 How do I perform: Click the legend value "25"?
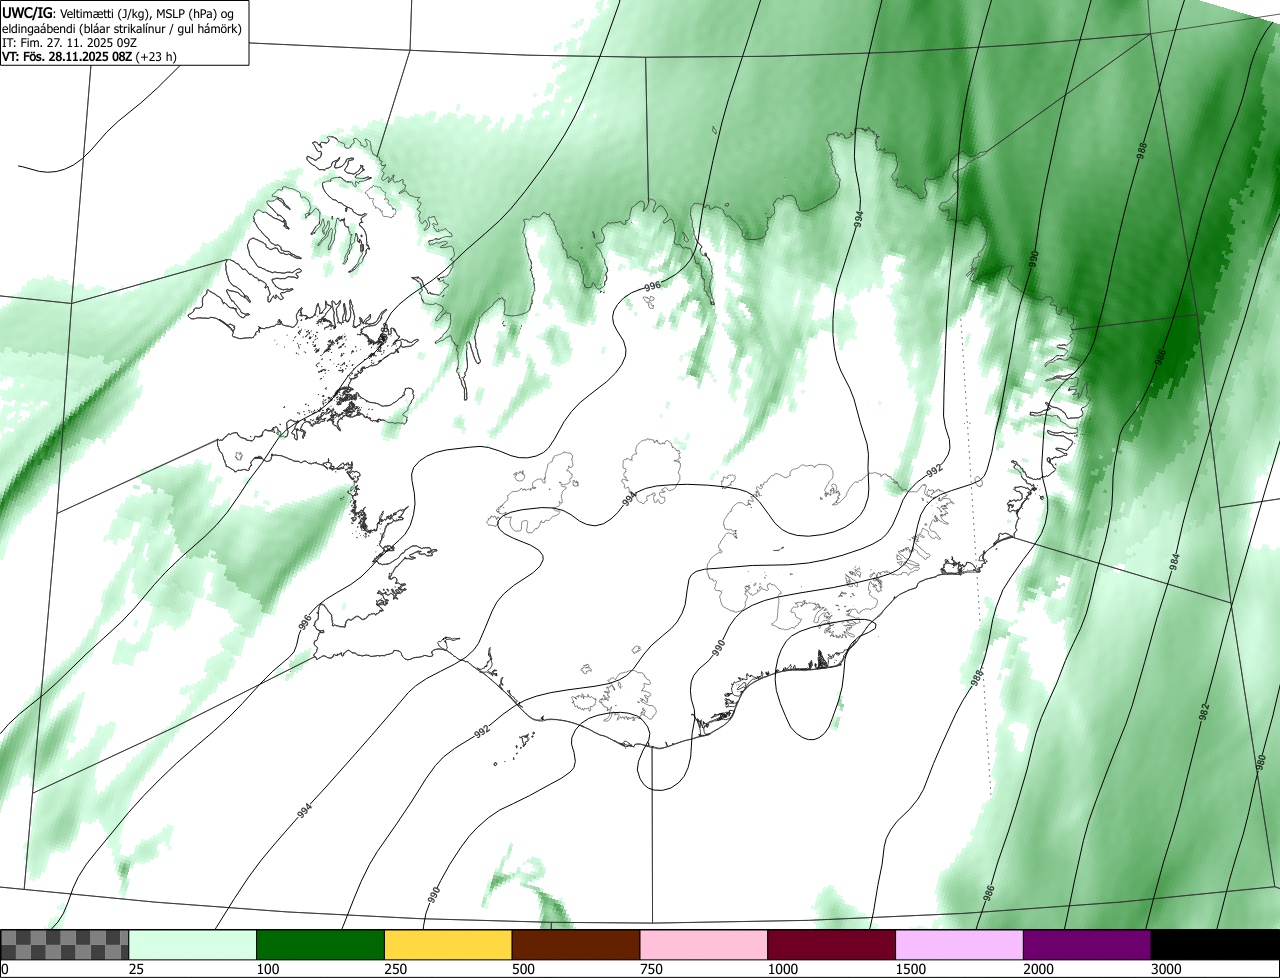click(136, 970)
